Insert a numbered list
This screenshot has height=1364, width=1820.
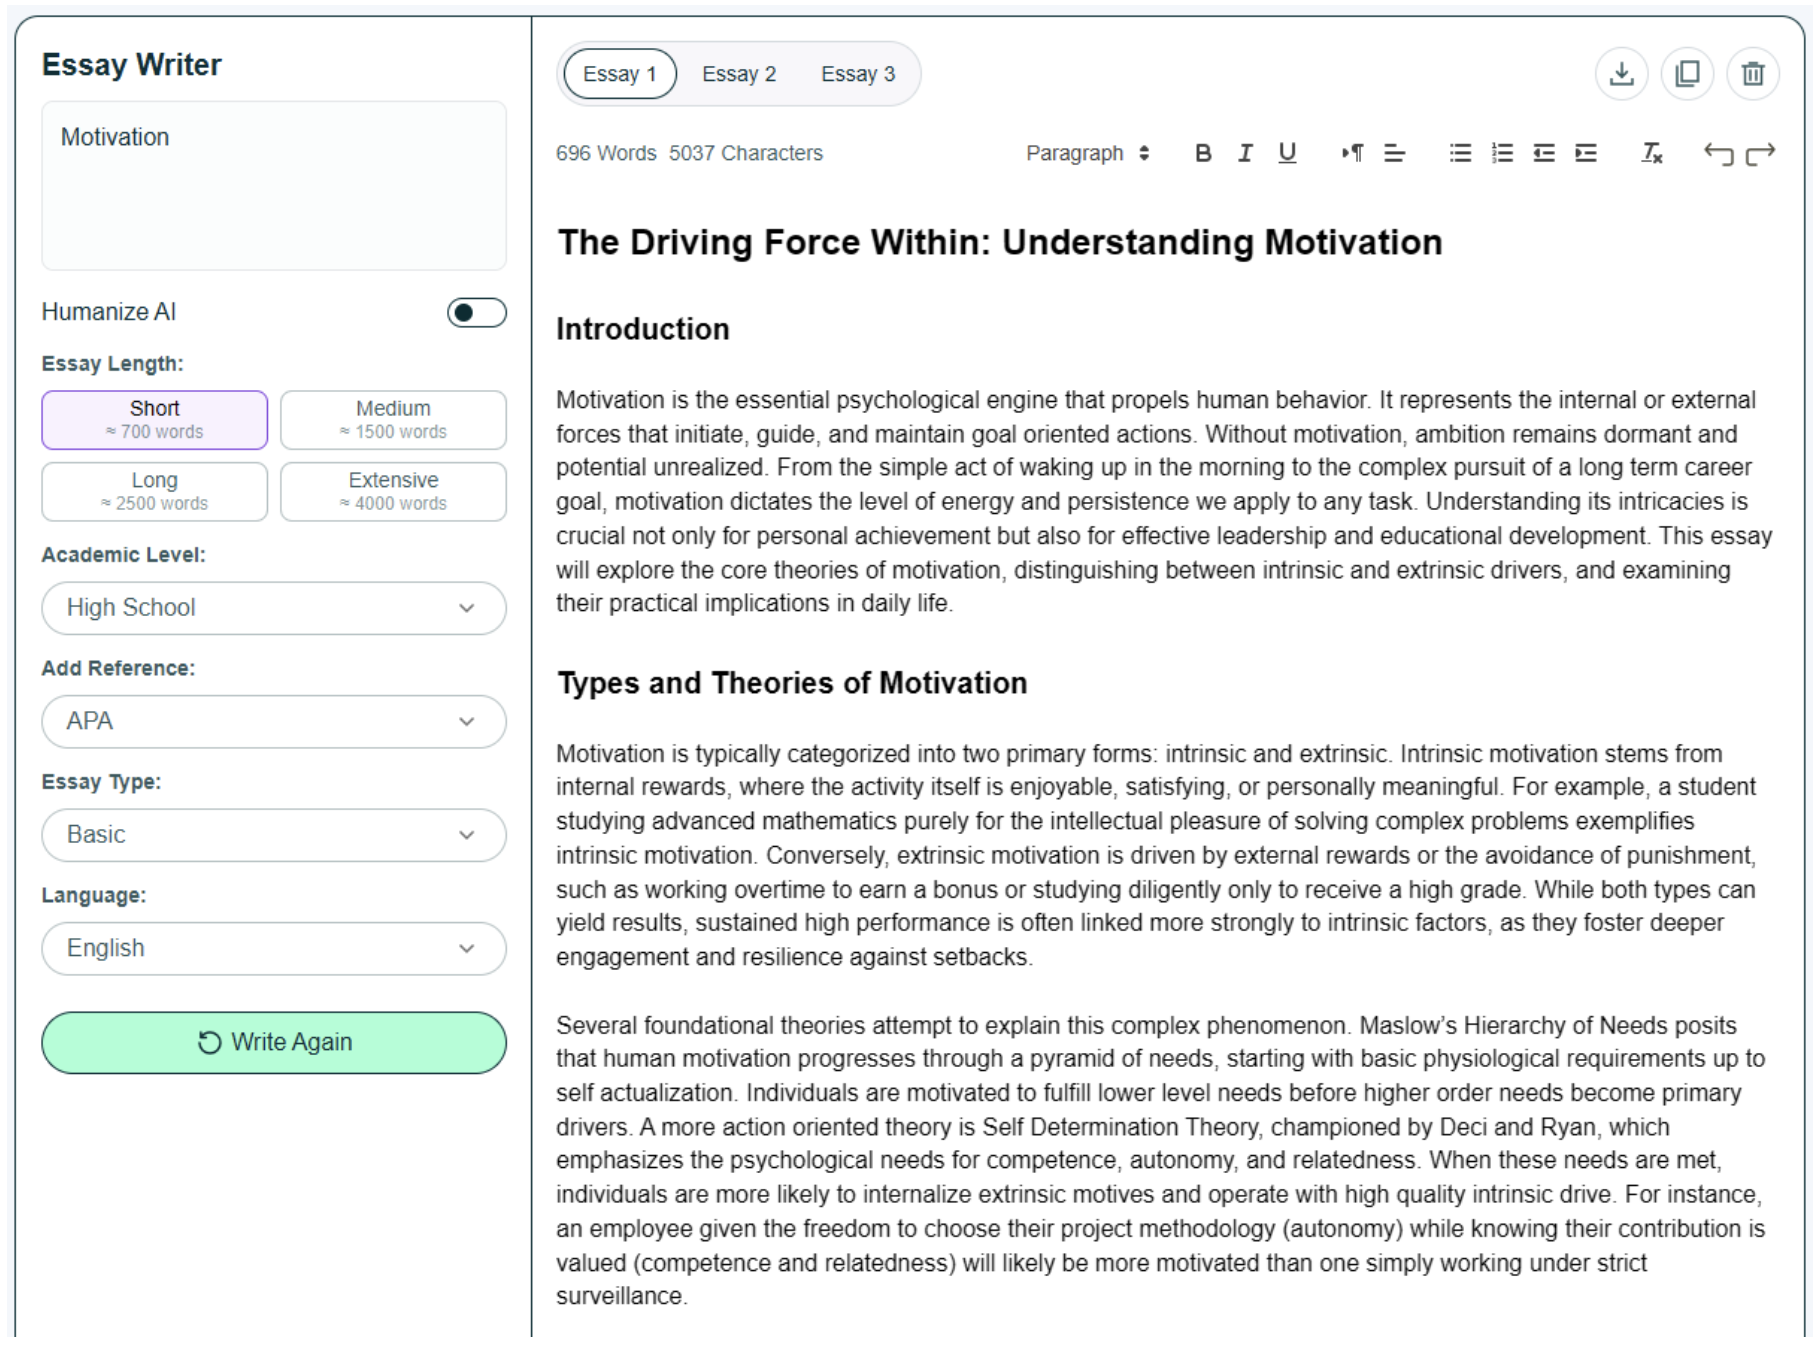[x=1502, y=153]
